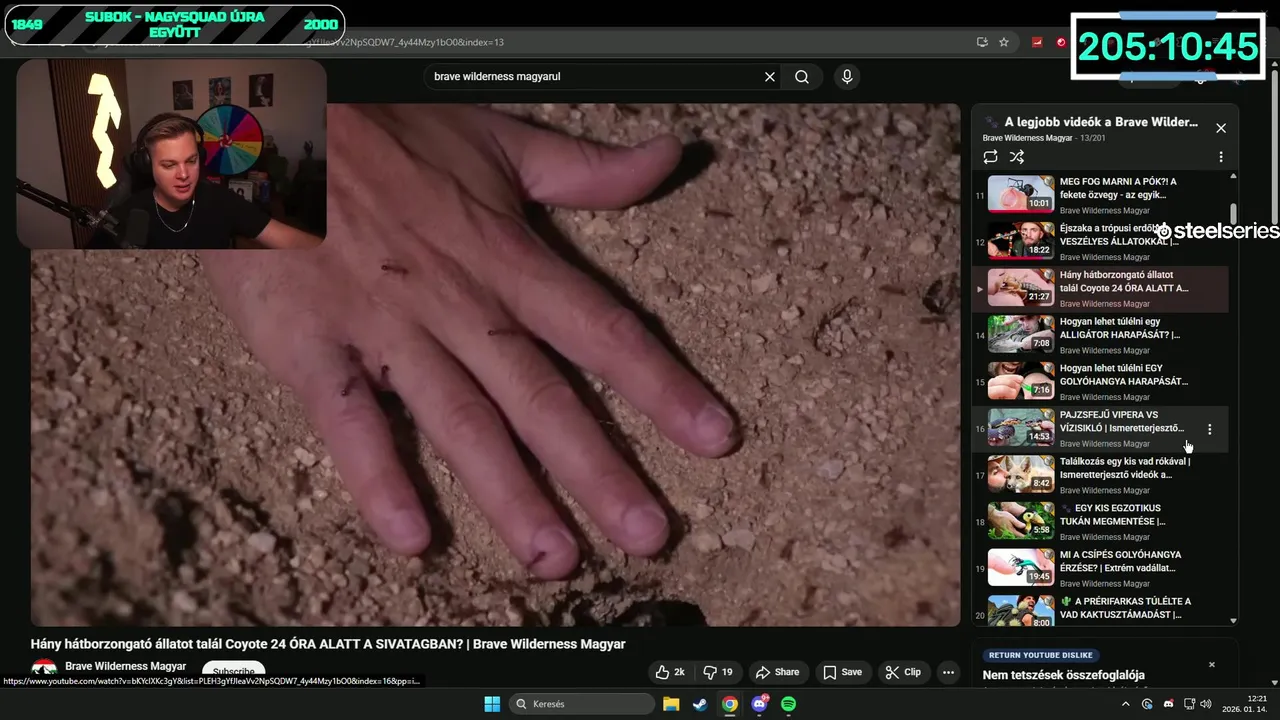
Task: Open the EGZOTIKUS TUKÁN MEGMENTÉSE video
Action: 1100,521
